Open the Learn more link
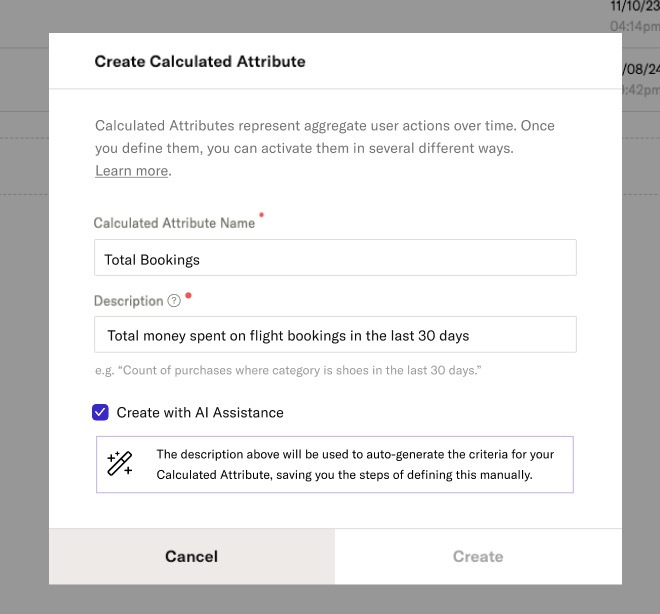This screenshot has height=614, width=660. [x=131, y=171]
